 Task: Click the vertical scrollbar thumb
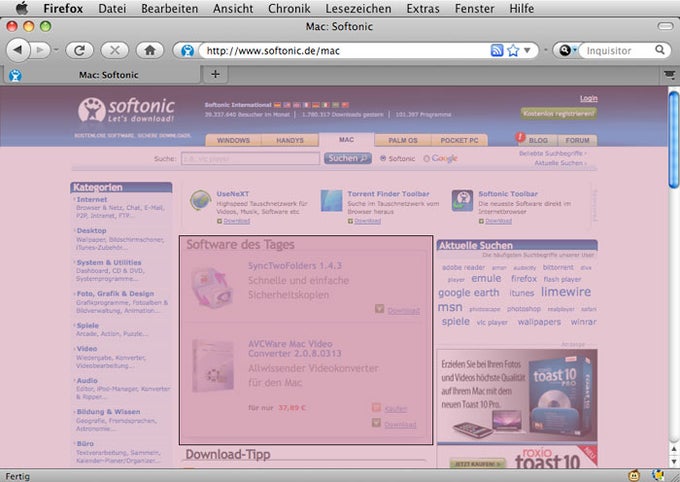point(673,139)
